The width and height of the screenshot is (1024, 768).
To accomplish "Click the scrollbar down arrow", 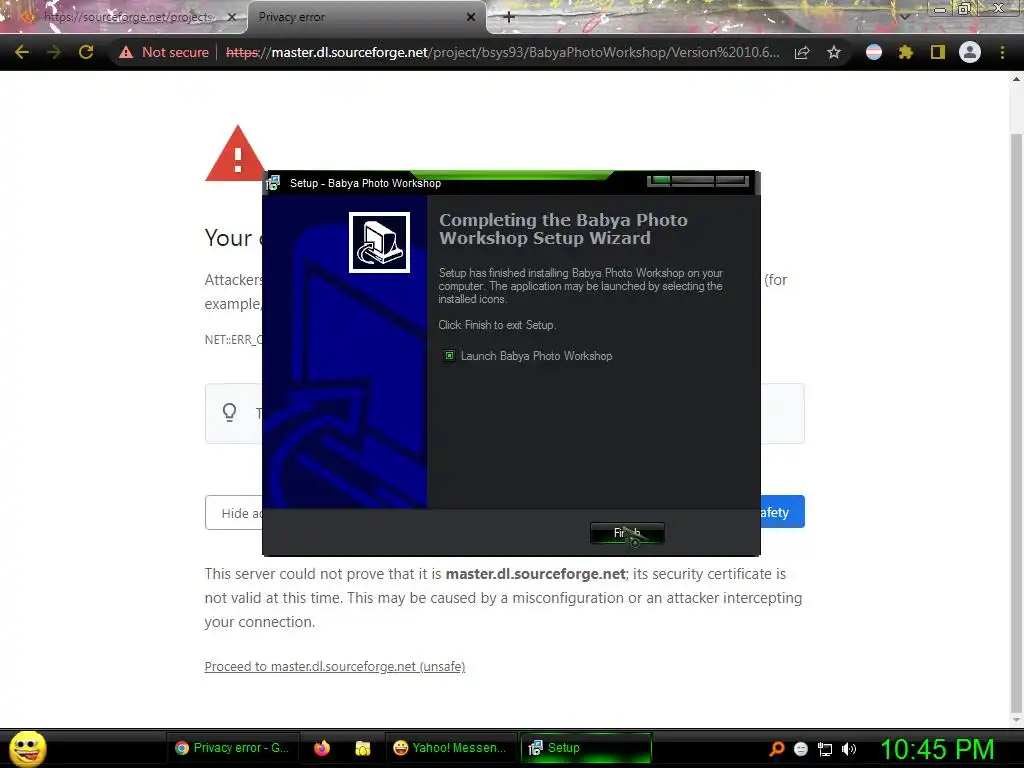I will [x=1016, y=720].
